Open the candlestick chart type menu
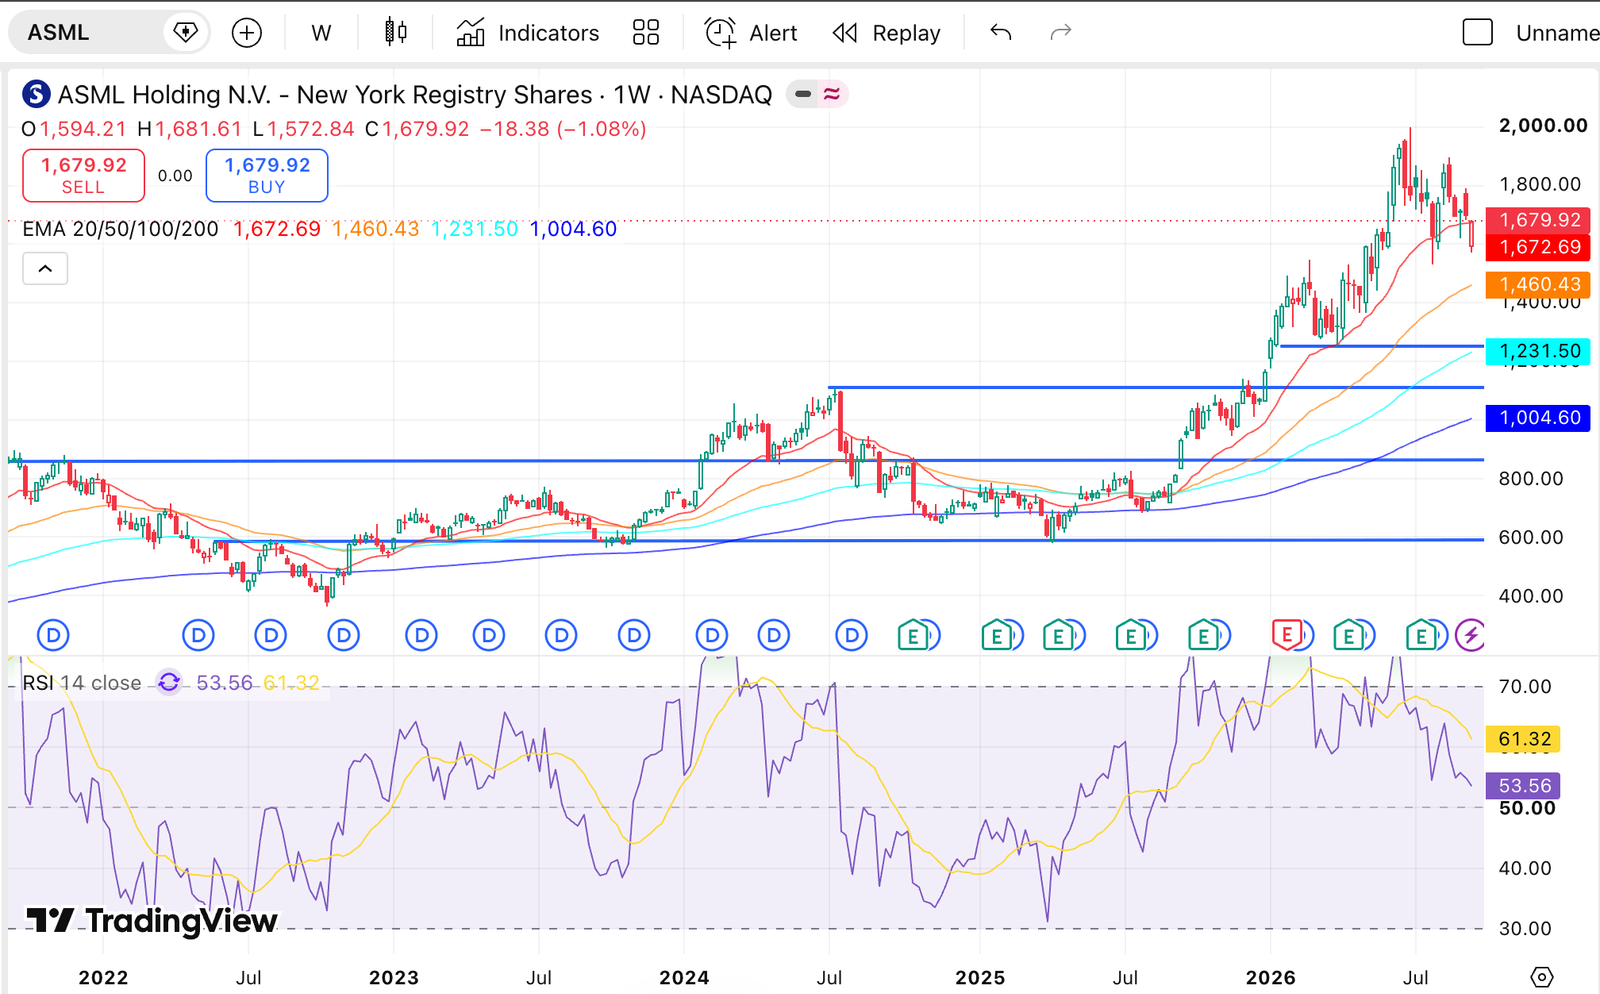This screenshot has width=1600, height=994. tap(396, 33)
